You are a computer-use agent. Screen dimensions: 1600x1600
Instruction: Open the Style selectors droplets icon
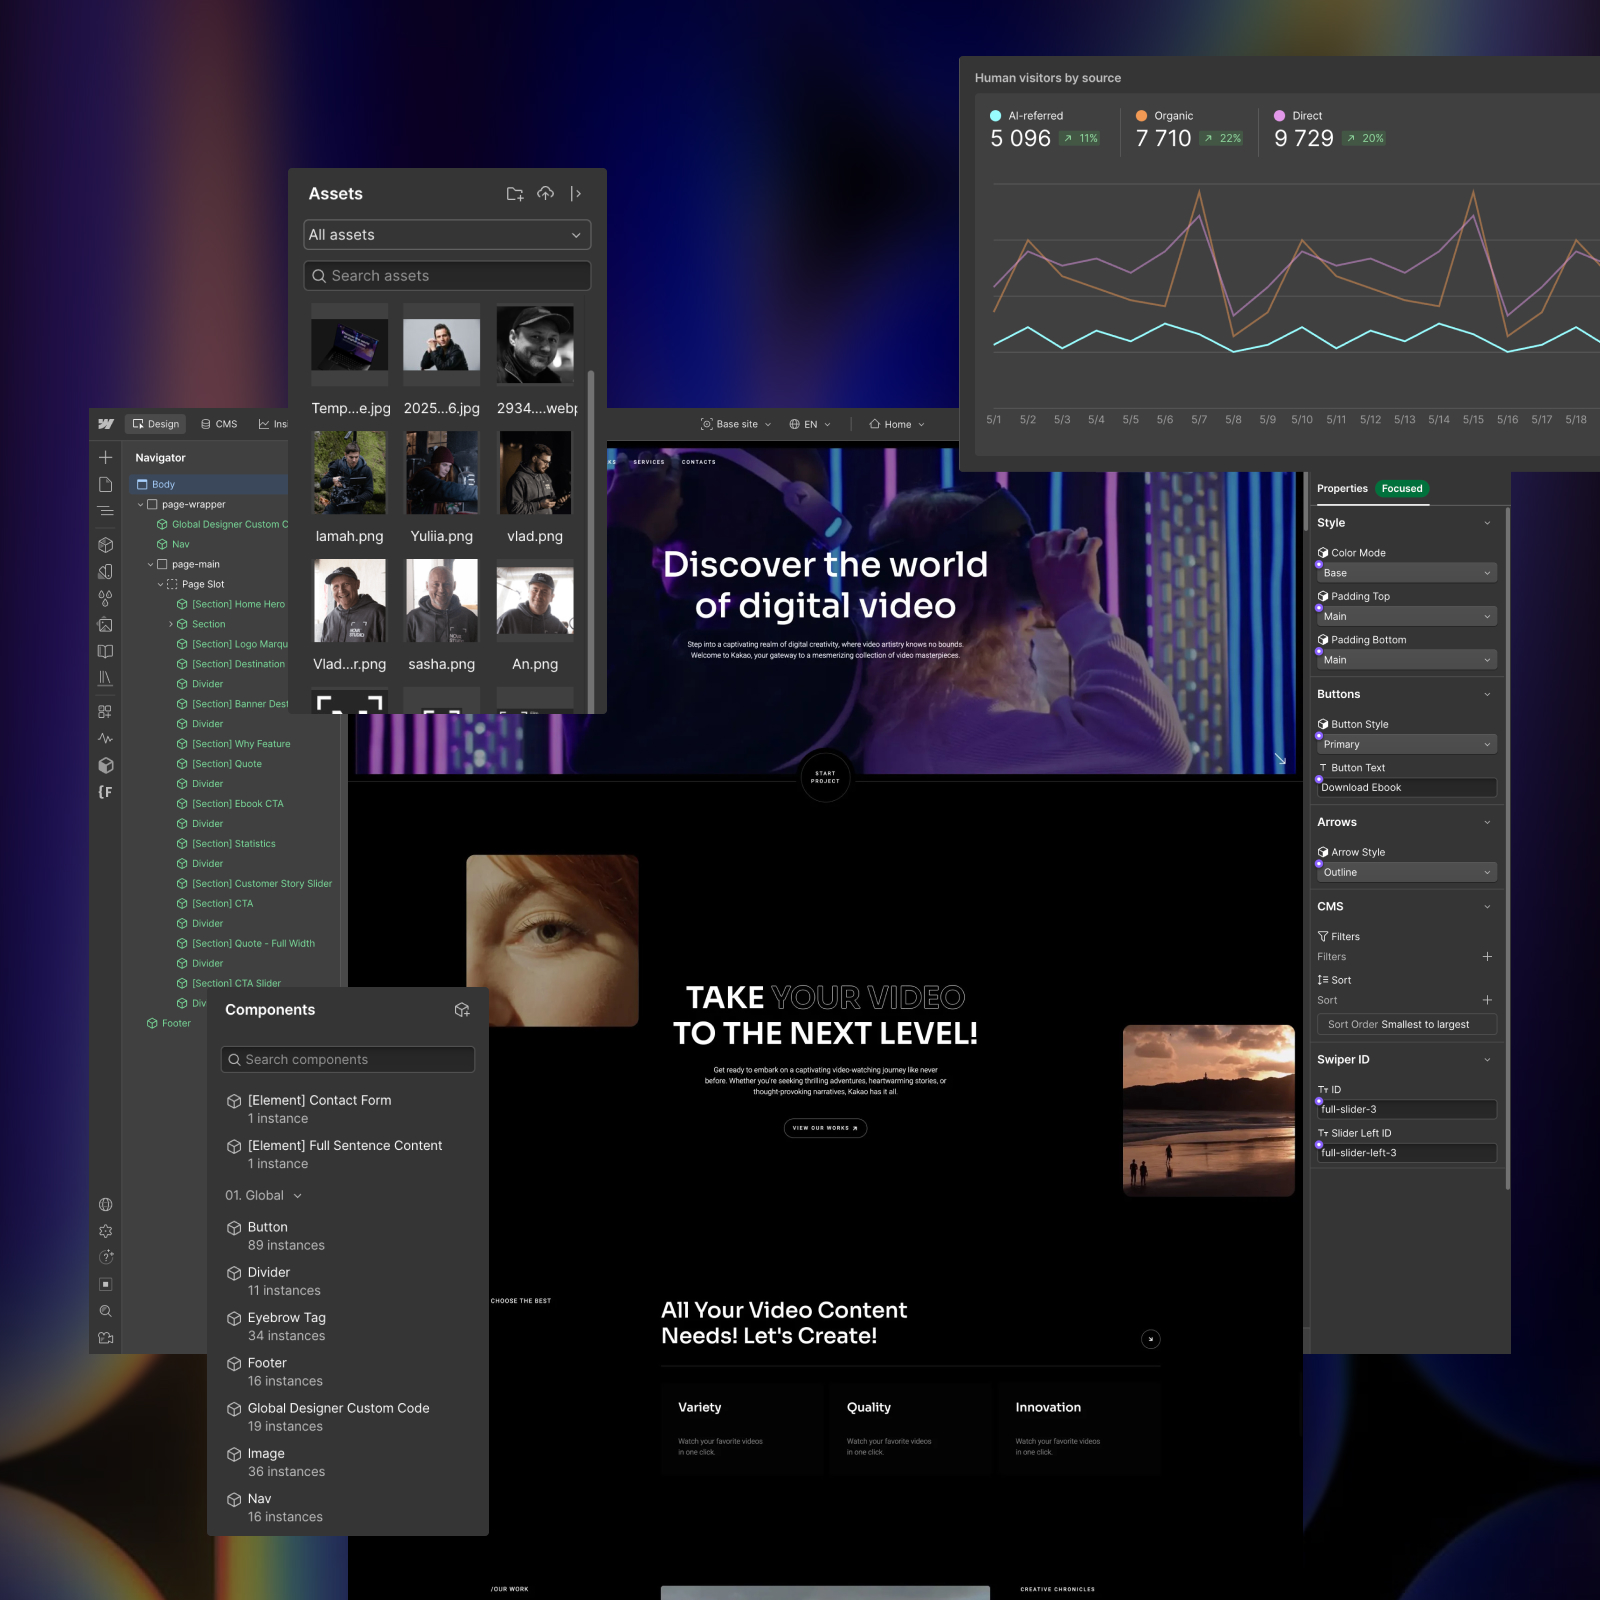105,598
